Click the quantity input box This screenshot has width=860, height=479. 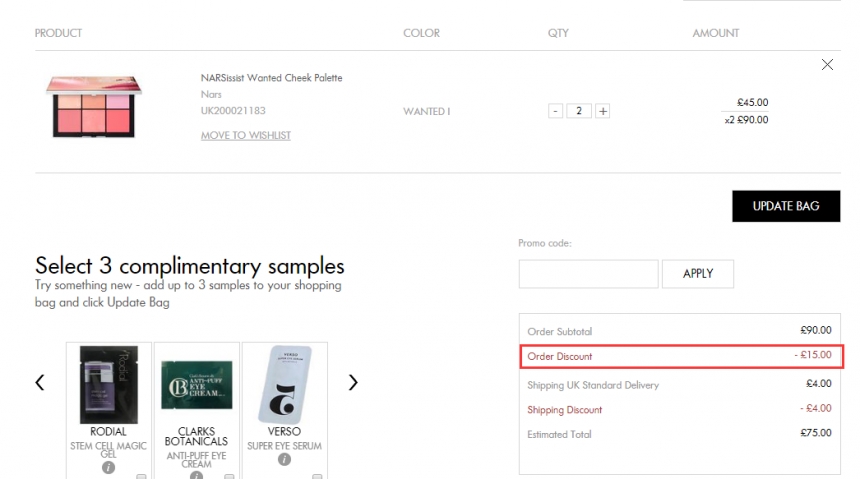point(579,111)
